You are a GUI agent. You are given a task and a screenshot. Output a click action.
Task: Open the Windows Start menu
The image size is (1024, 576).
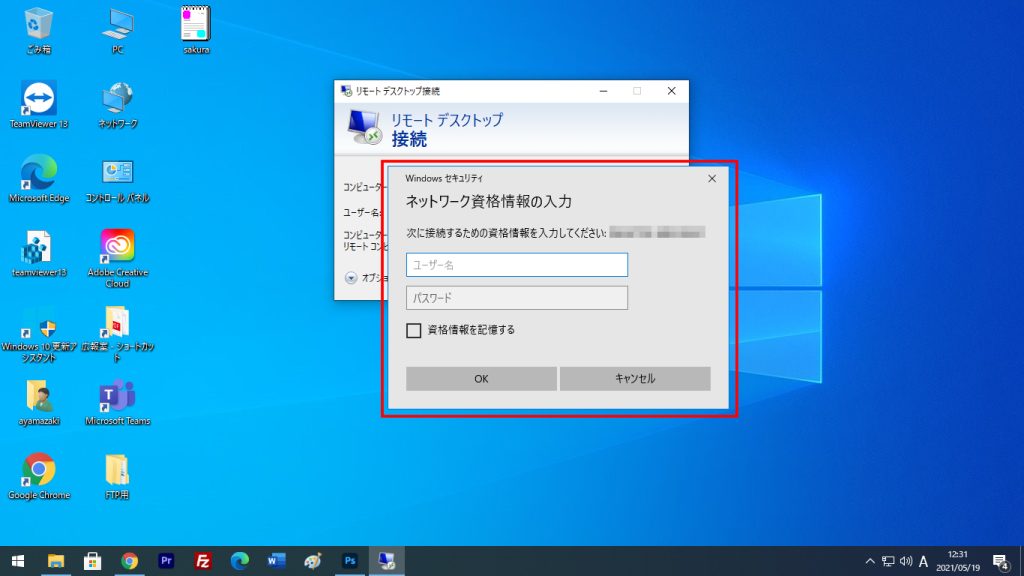(18, 561)
